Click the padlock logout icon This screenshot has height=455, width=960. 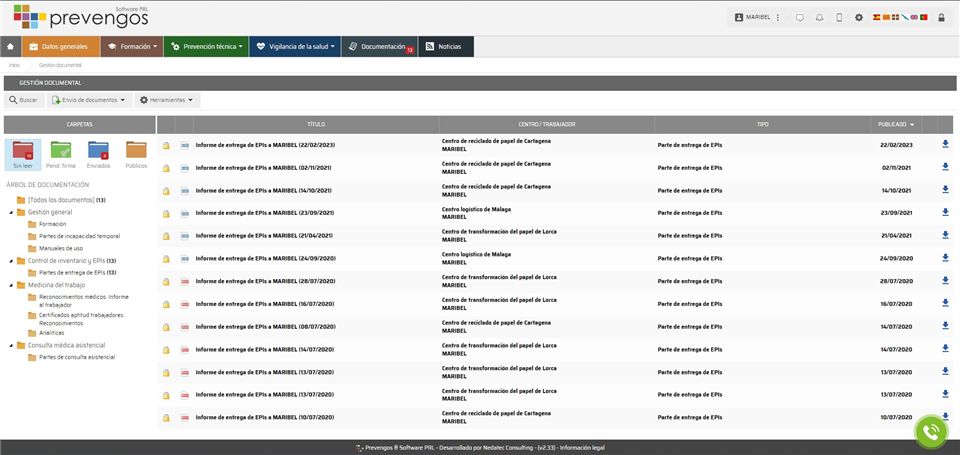(941, 17)
